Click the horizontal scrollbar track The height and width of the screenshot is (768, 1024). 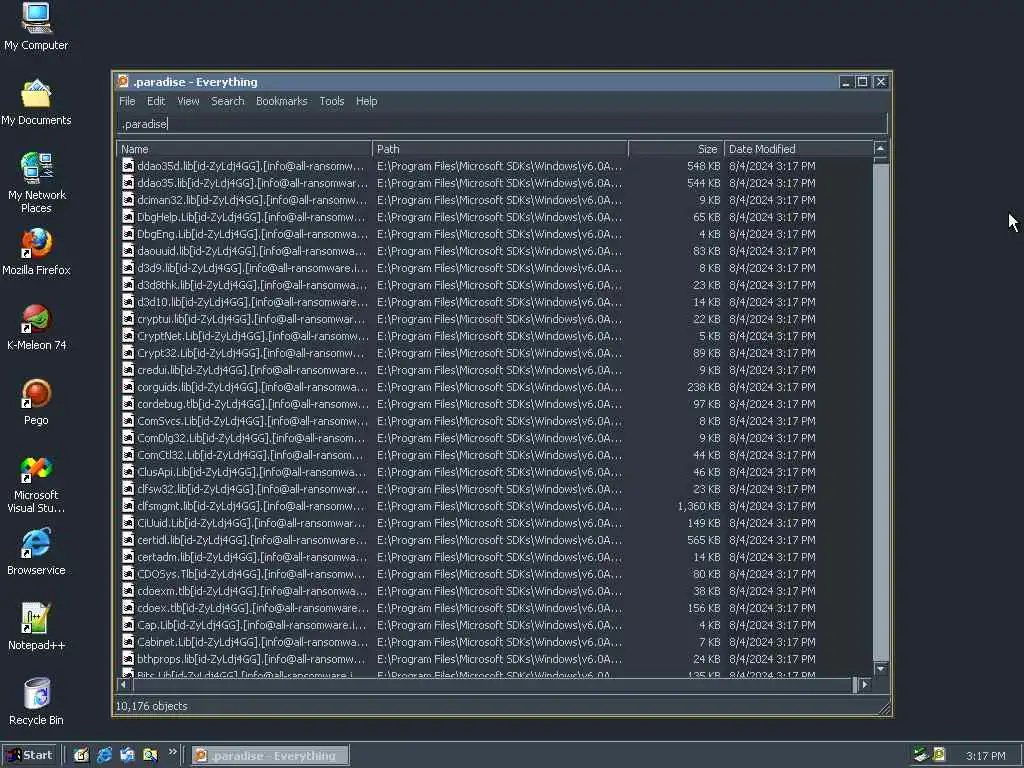point(493,684)
